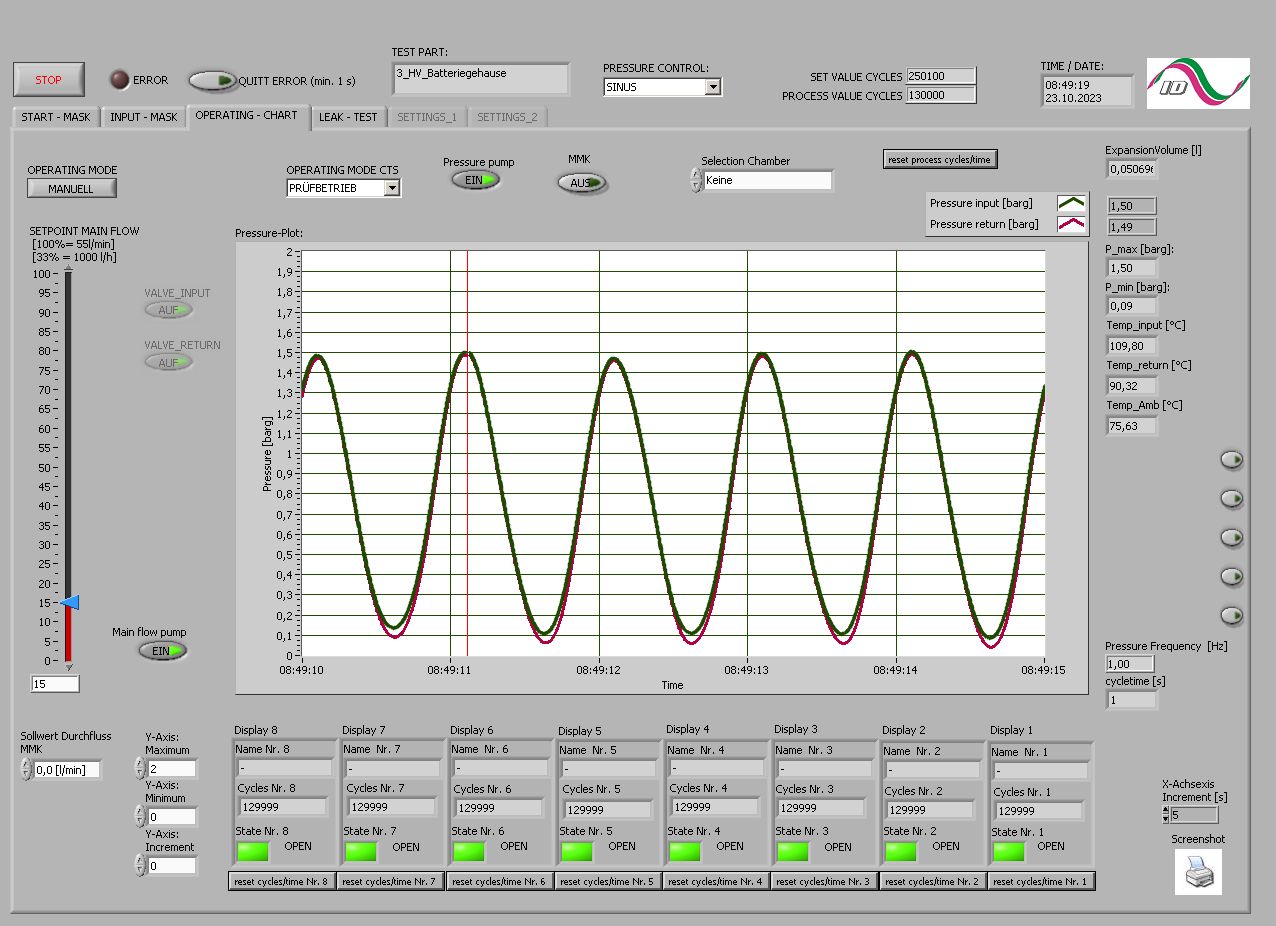Toggle the second round switch below Temp_Amb
Viewport: 1276px width, 926px height.
coord(1231,498)
